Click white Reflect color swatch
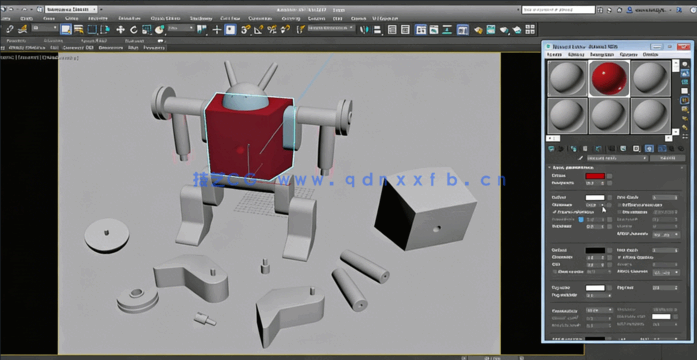 click(595, 197)
